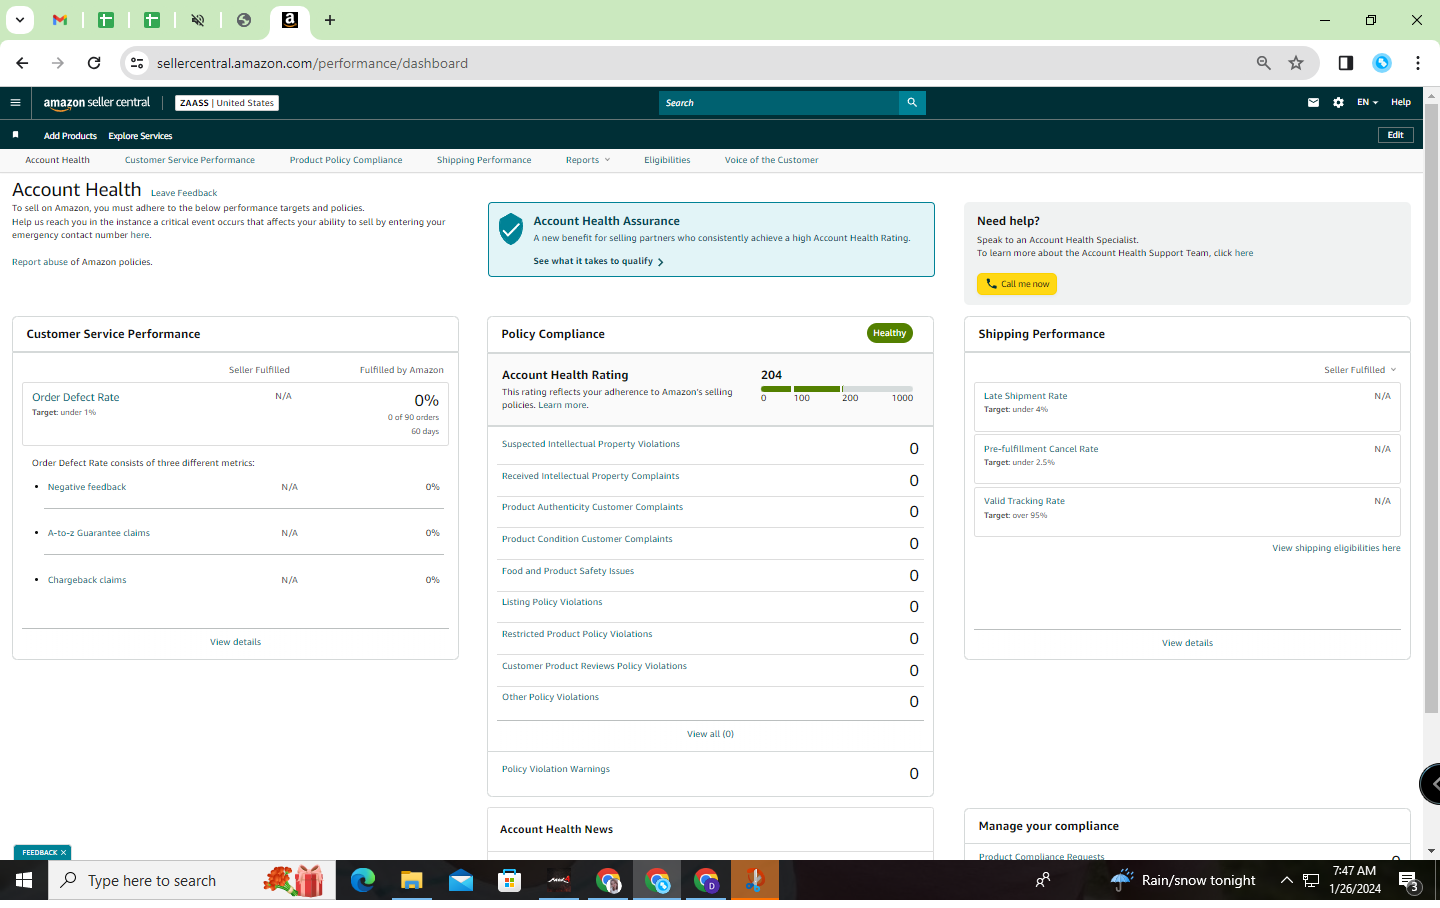Expand the Reports dropdown menu
Screen dimensions: 1440x908
pyautogui.click(x=588, y=160)
